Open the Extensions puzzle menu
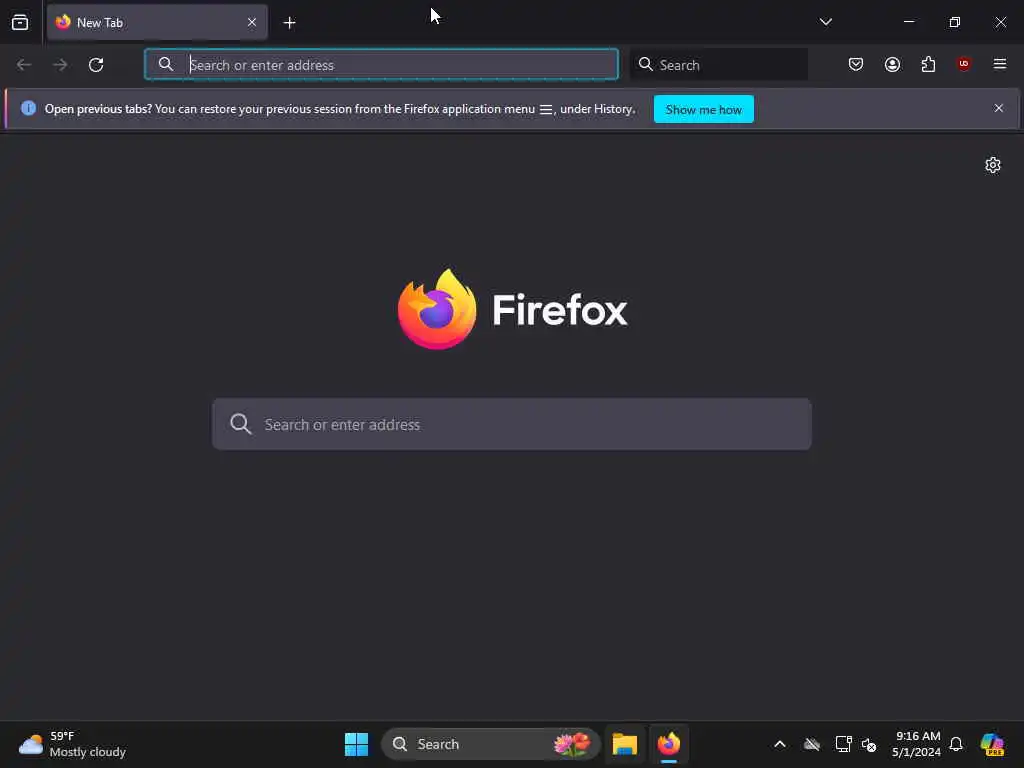This screenshot has height=768, width=1024. (928, 64)
